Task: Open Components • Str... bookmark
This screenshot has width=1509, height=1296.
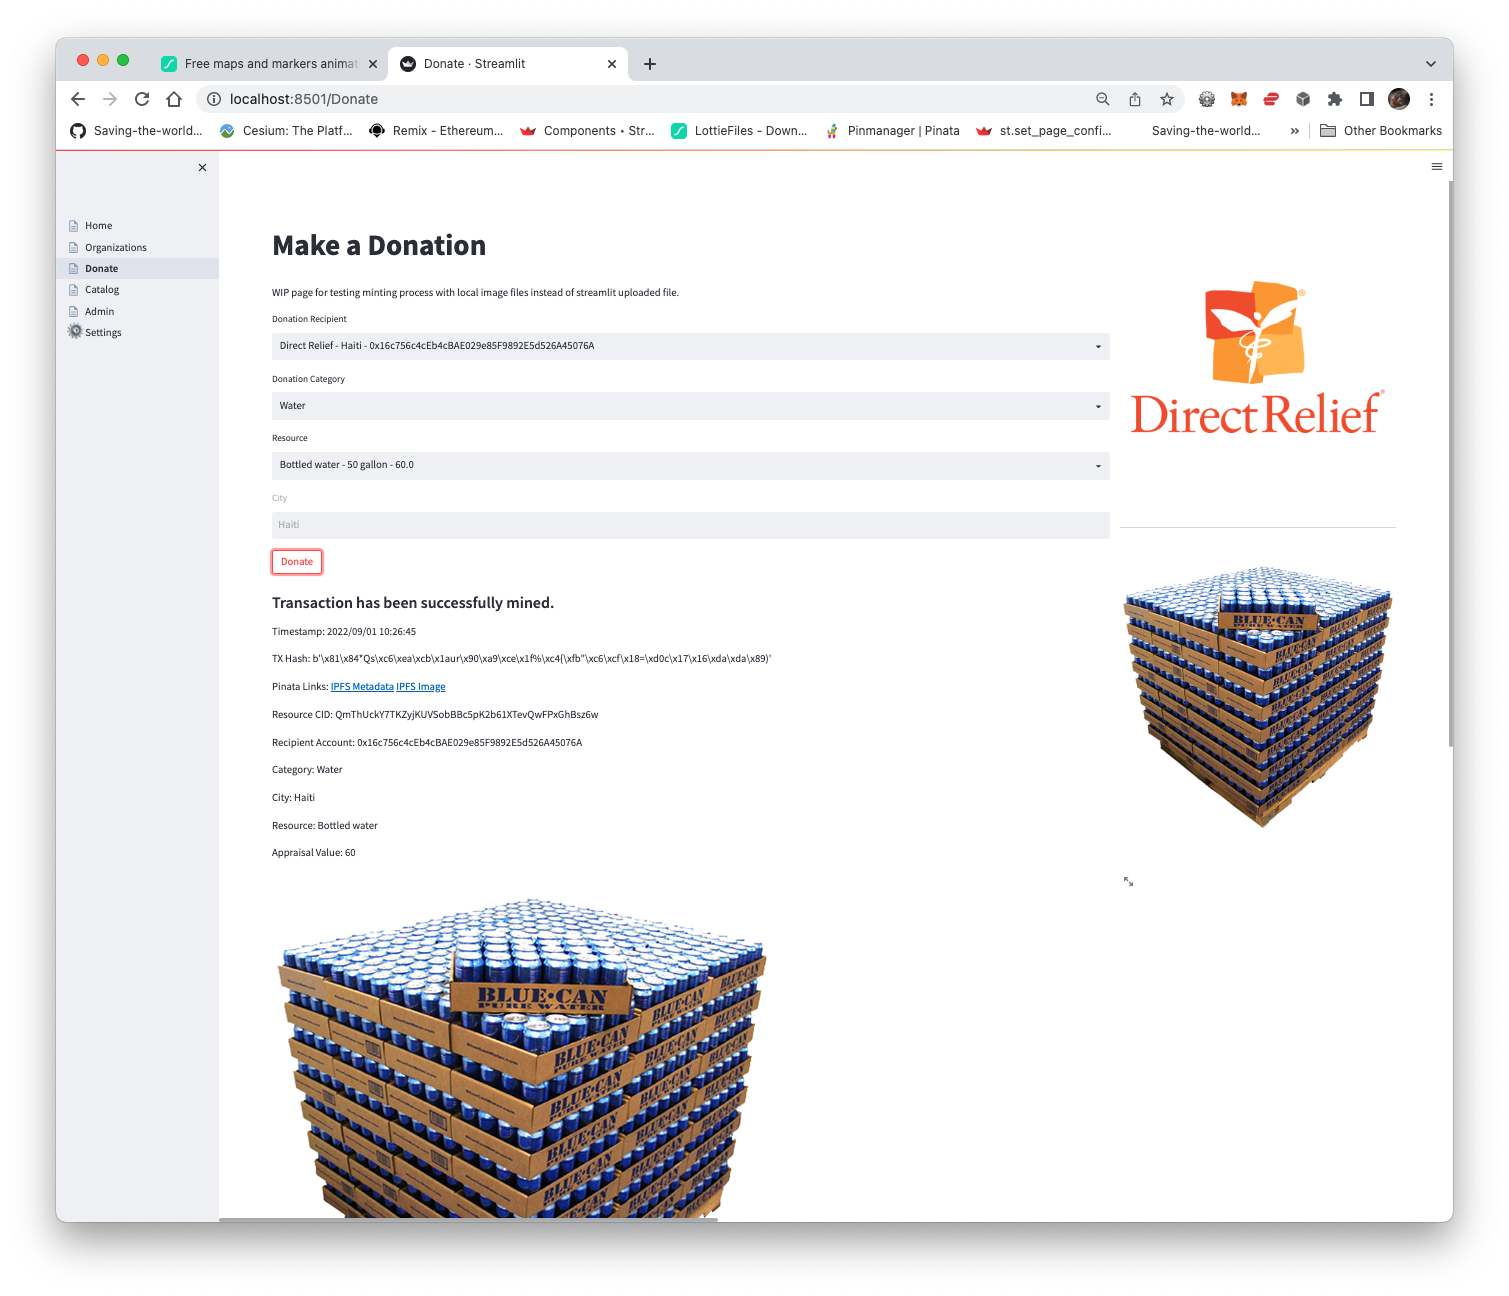Action: (x=588, y=131)
